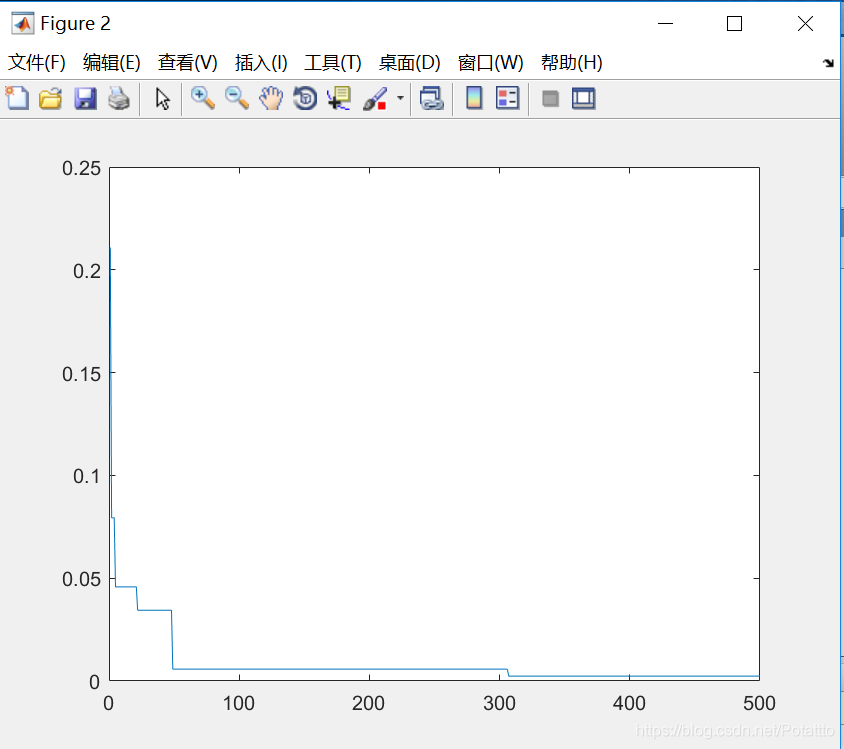Click the x-axis label 500

click(x=759, y=703)
